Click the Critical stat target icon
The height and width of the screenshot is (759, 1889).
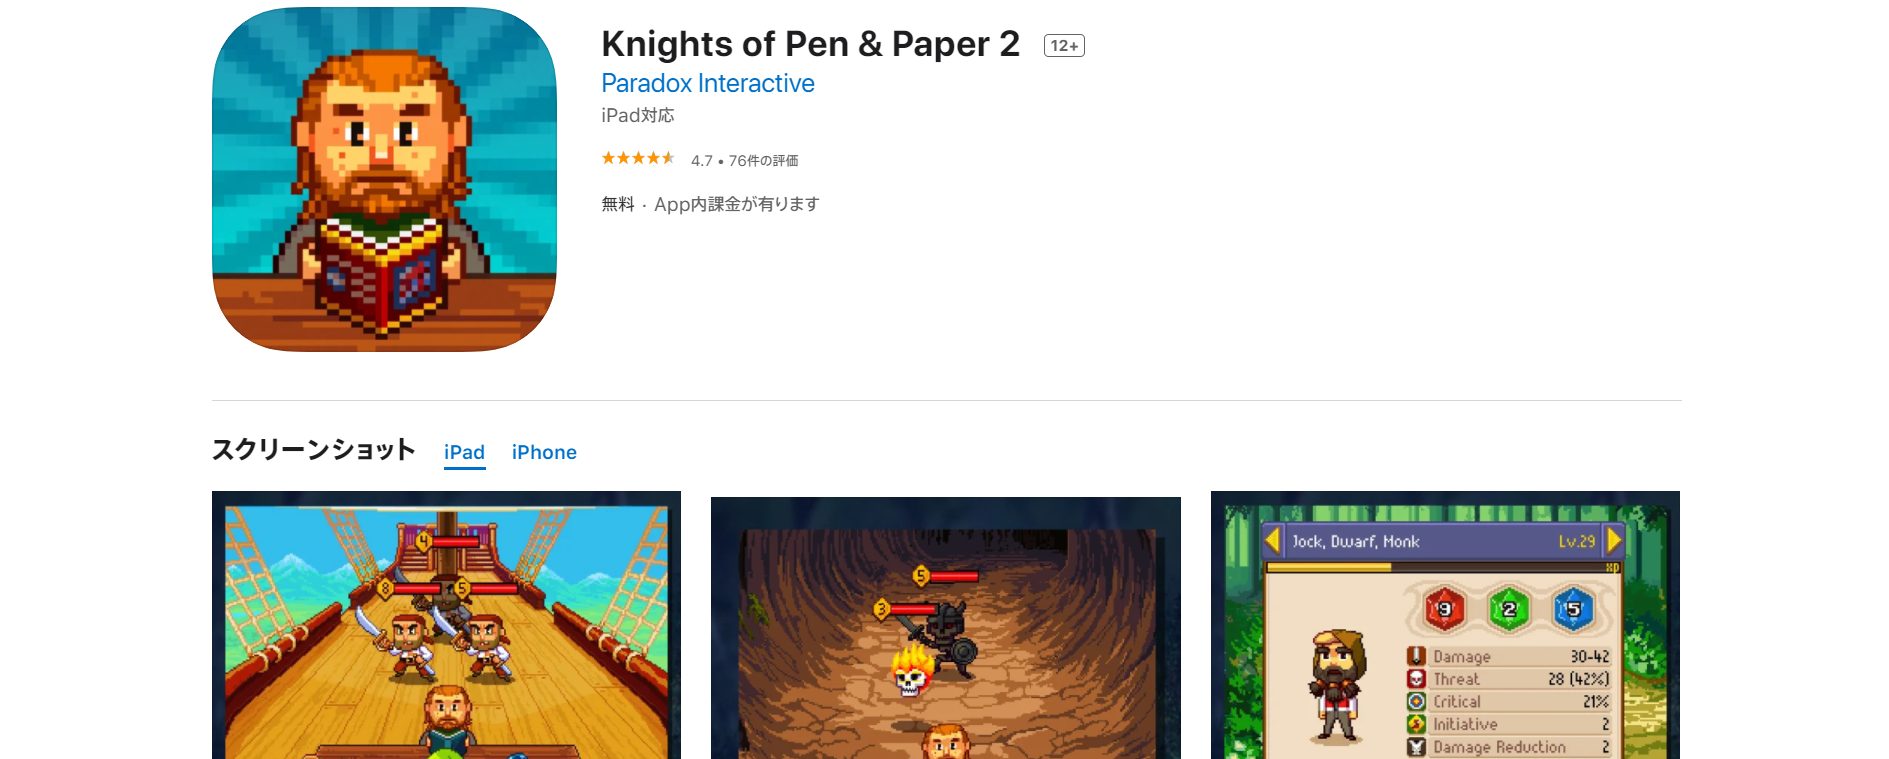tap(1416, 702)
